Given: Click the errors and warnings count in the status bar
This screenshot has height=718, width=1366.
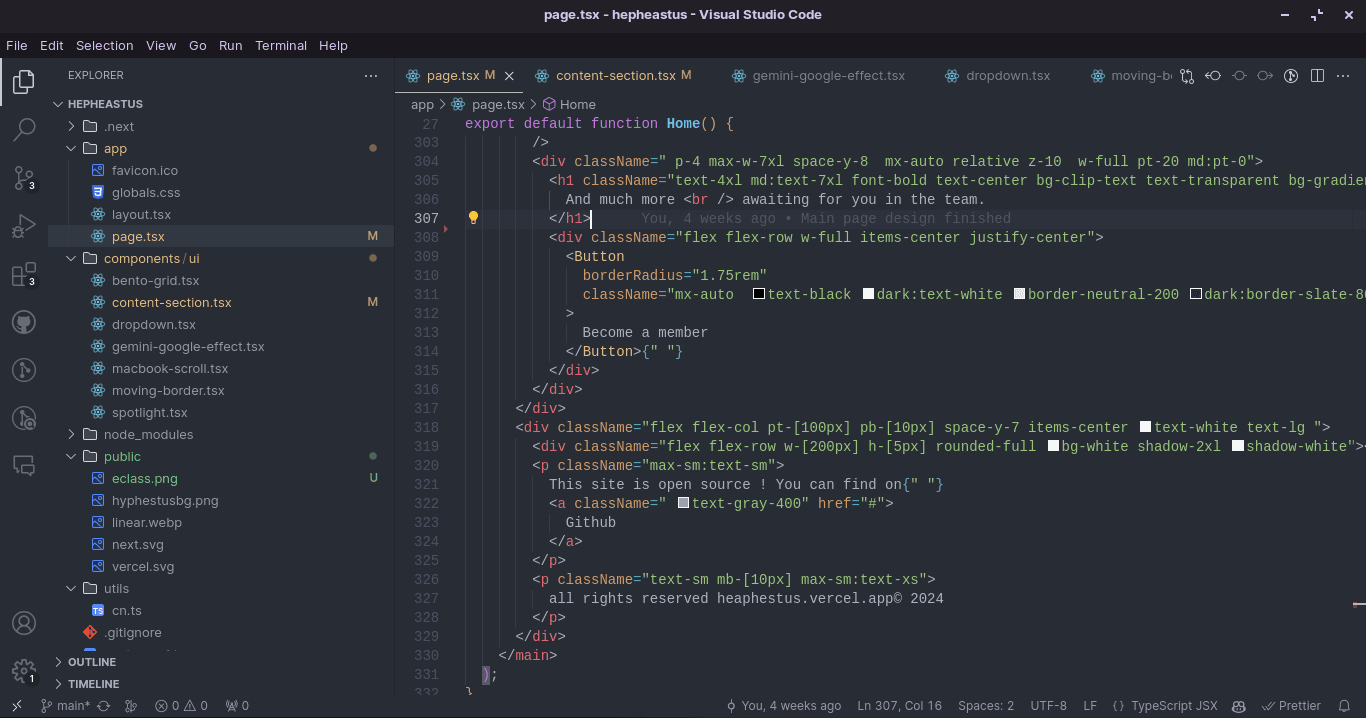Looking at the screenshot, I should click(x=181, y=706).
